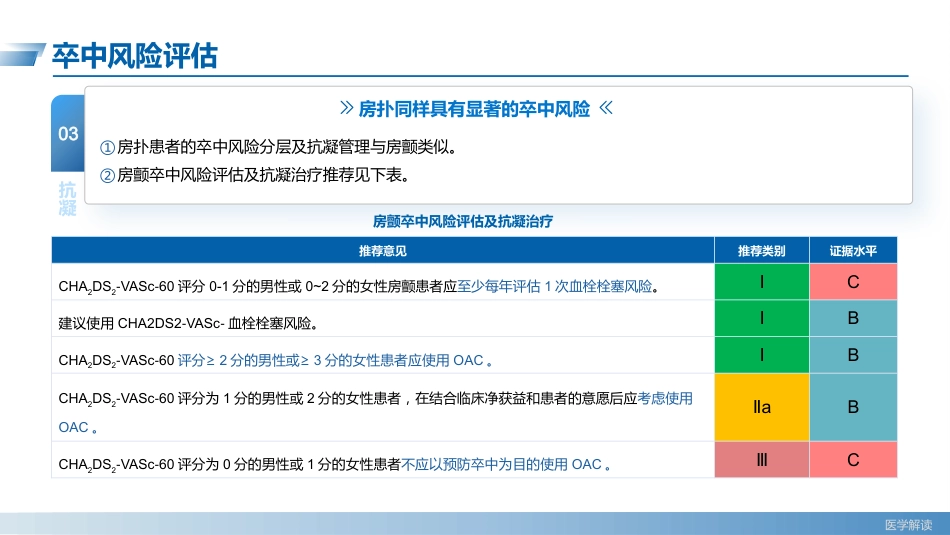Click the 推荐意见 column header

[383, 251]
